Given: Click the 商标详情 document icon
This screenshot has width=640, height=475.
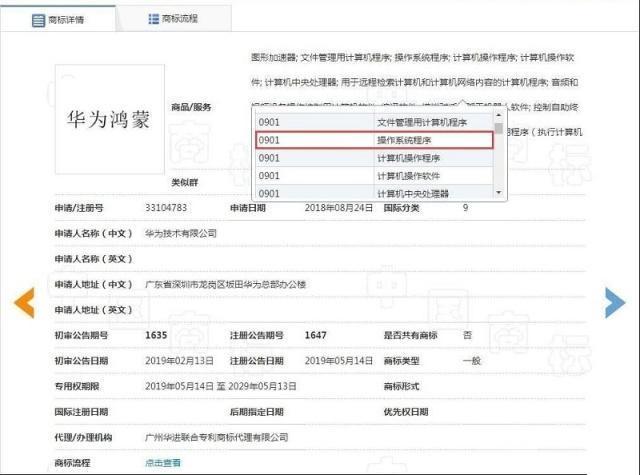Looking at the screenshot, I should [x=38, y=20].
